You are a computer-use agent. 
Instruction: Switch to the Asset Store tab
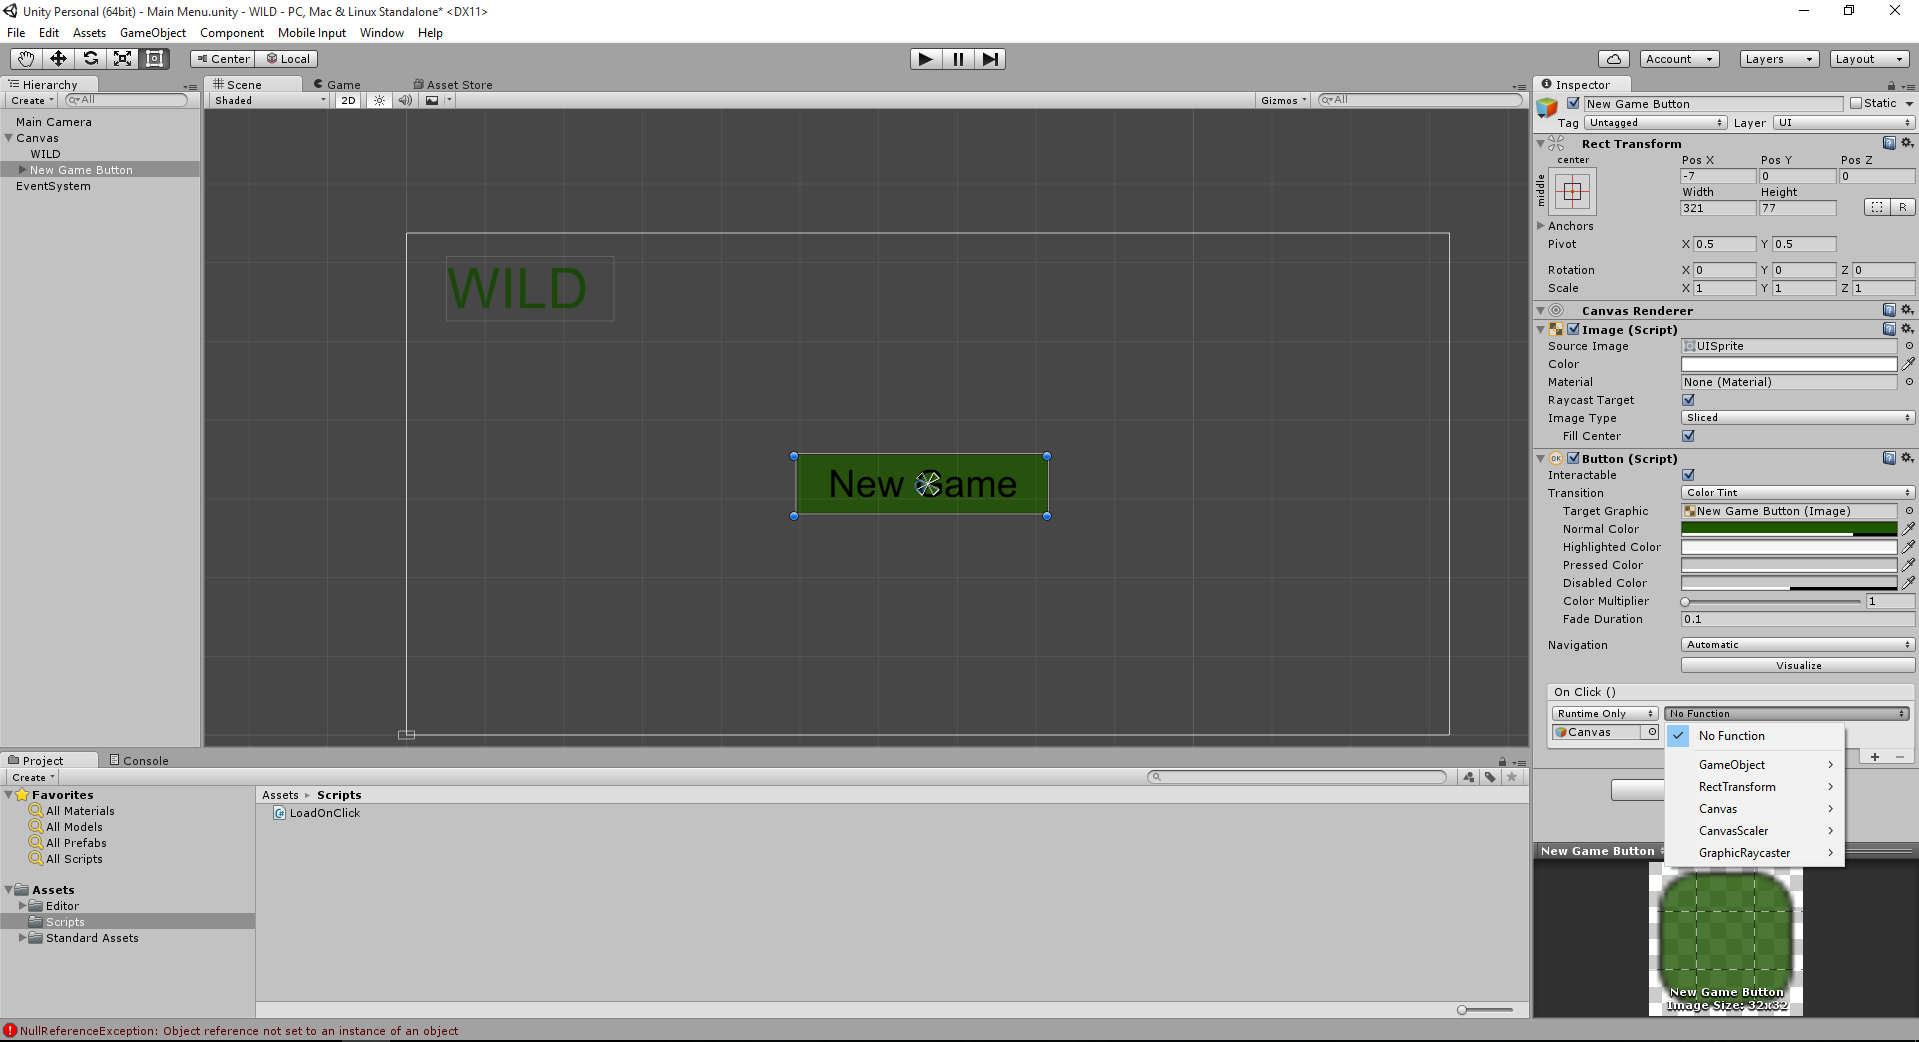(452, 85)
